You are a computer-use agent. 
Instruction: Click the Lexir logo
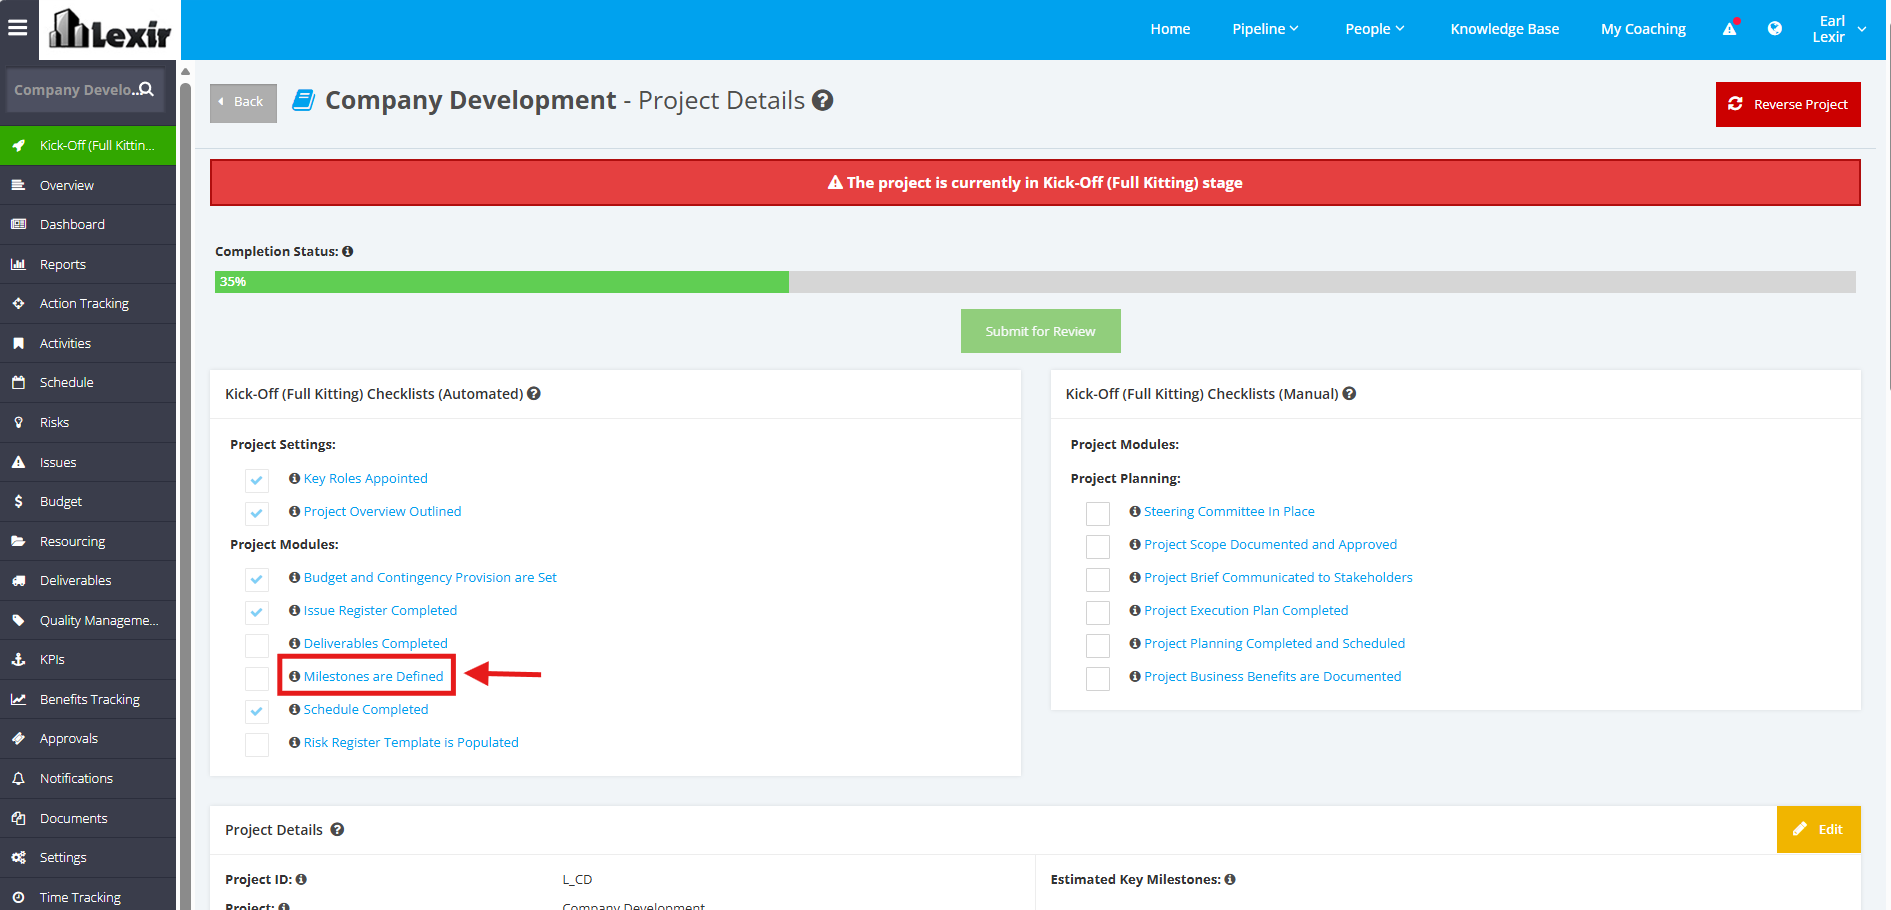110,29
